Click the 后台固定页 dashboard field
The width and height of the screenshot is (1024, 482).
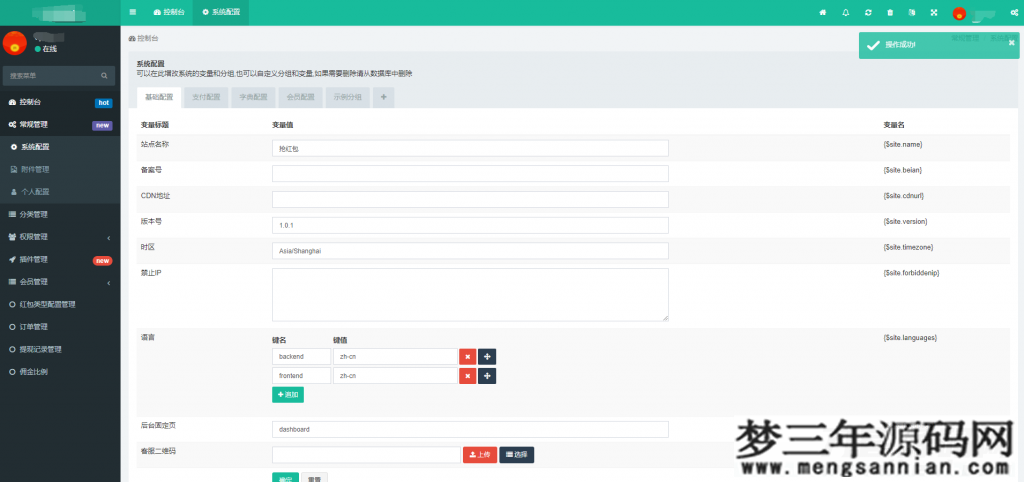click(x=470, y=429)
